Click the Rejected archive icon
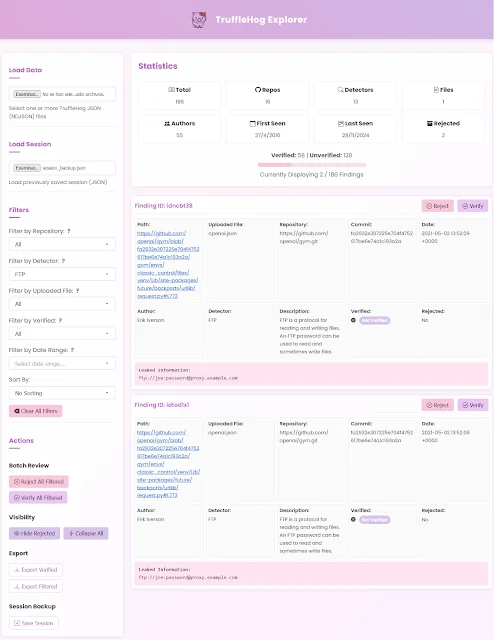Image resolution: width=494 pixels, height=640 pixels. pyautogui.click(x=429, y=123)
